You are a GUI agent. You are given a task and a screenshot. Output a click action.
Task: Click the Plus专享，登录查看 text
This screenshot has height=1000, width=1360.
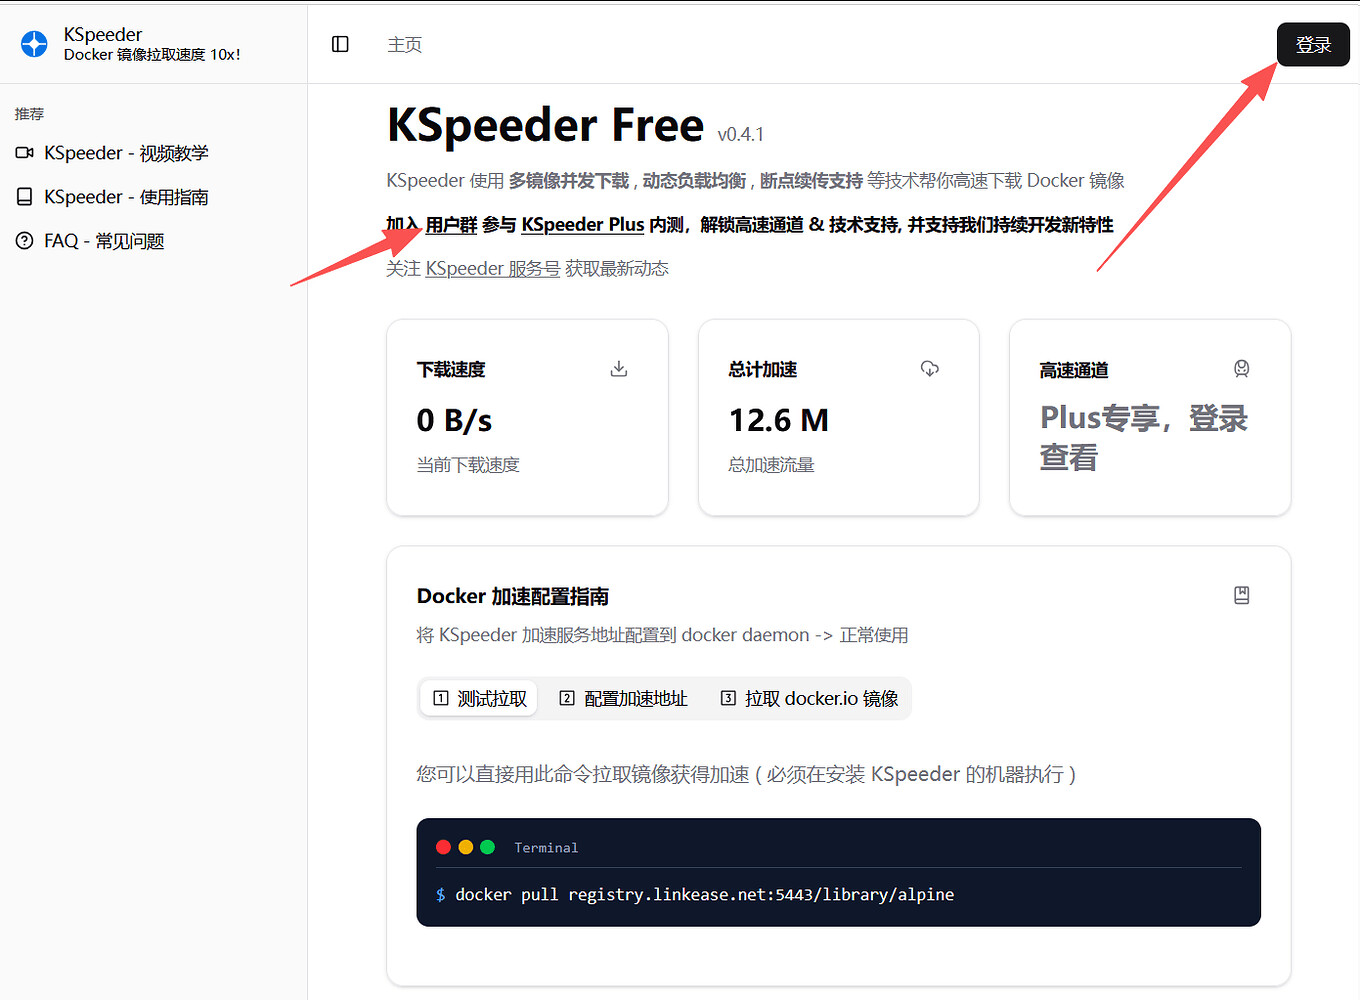pos(1144,437)
